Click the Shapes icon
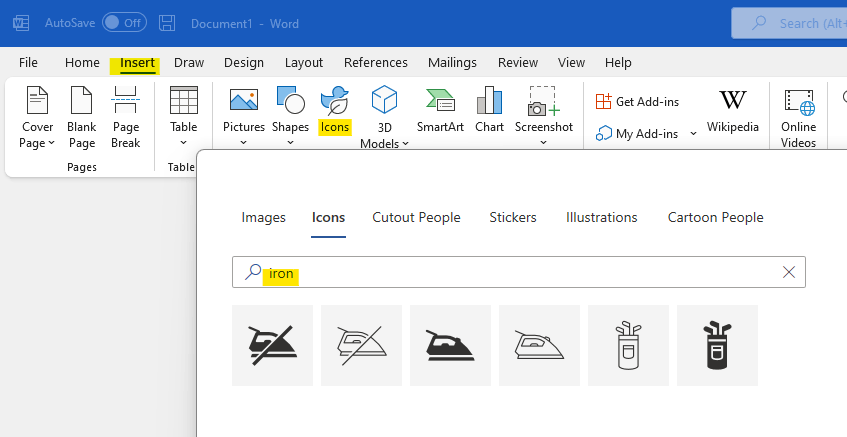847x437 pixels. (291, 100)
